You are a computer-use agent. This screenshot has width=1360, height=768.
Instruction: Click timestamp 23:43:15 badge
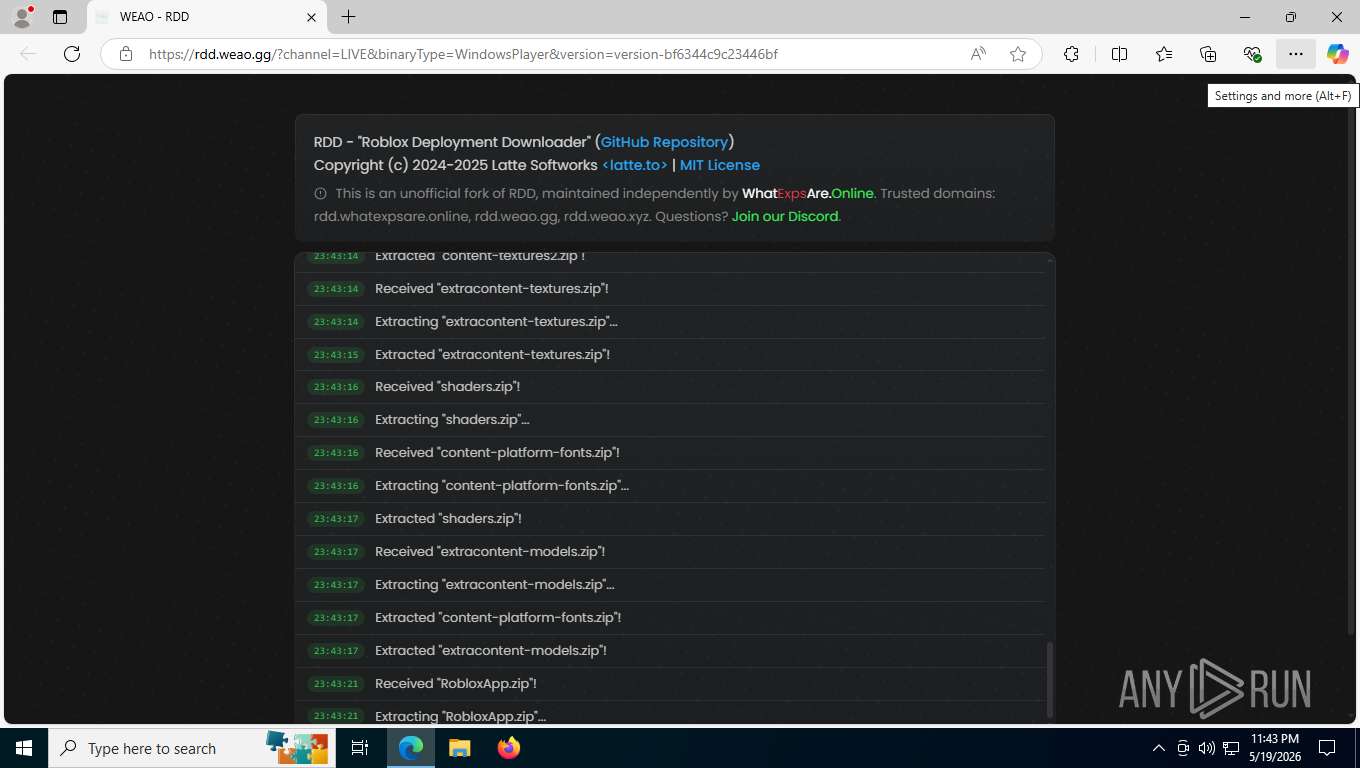[336, 355]
